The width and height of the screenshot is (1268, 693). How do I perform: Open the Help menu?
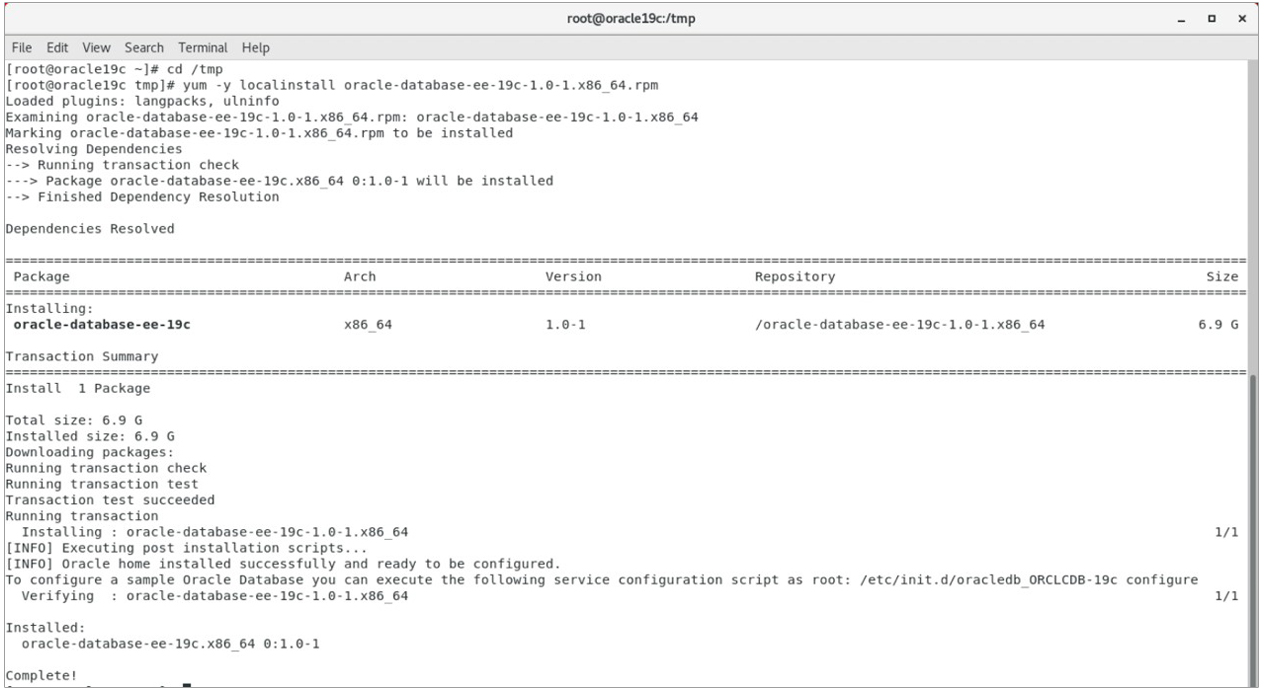[x=256, y=48]
